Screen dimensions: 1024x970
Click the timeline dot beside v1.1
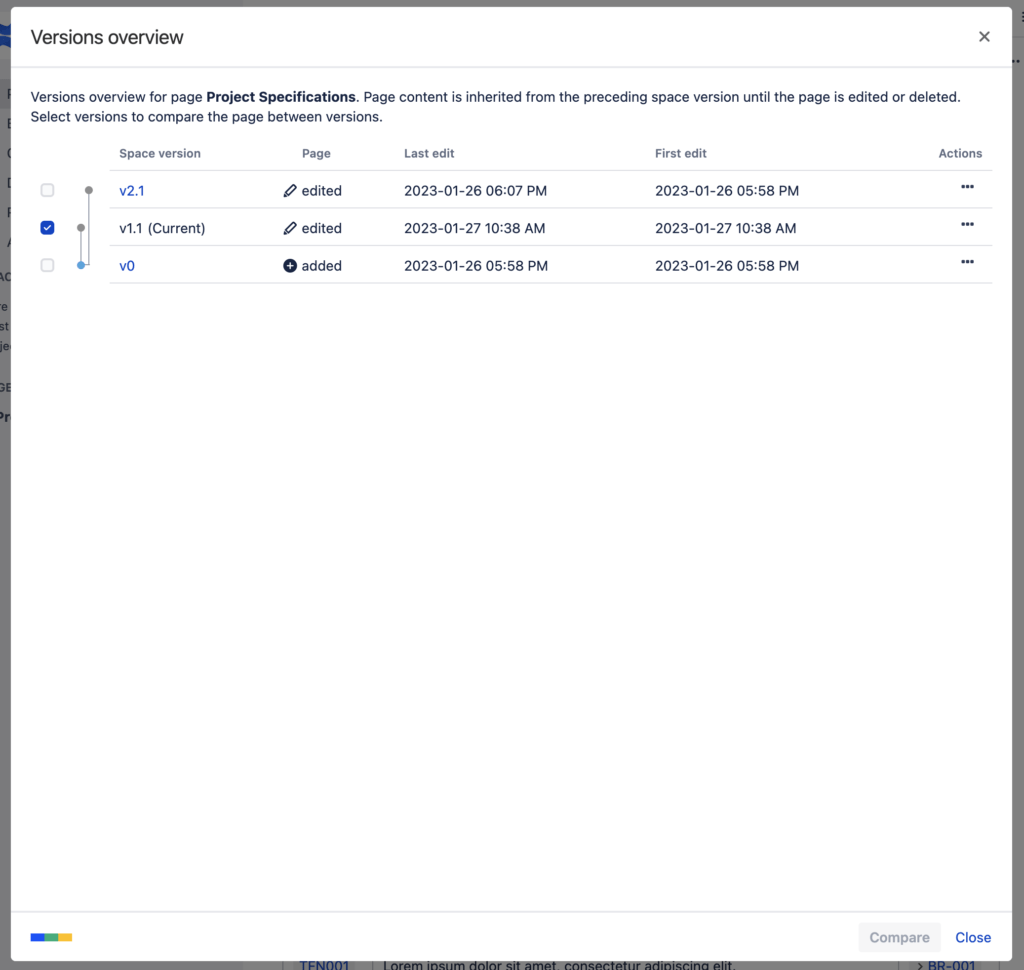pyautogui.click(x=81, y=228)
